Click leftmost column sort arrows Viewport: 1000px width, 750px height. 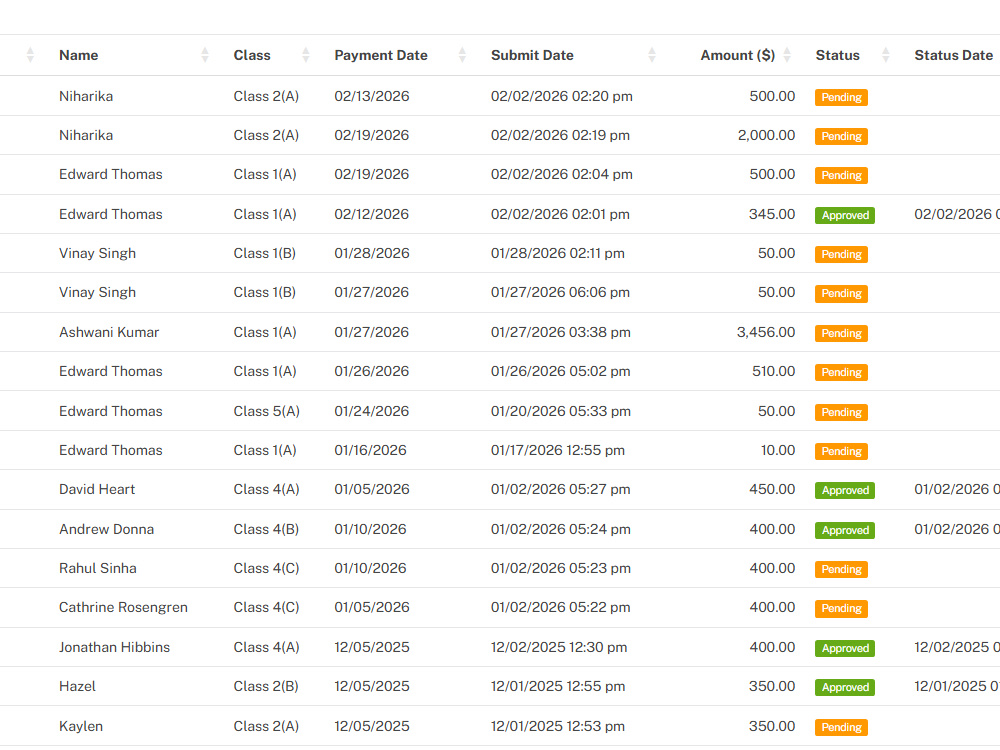[x=30, y=55]
